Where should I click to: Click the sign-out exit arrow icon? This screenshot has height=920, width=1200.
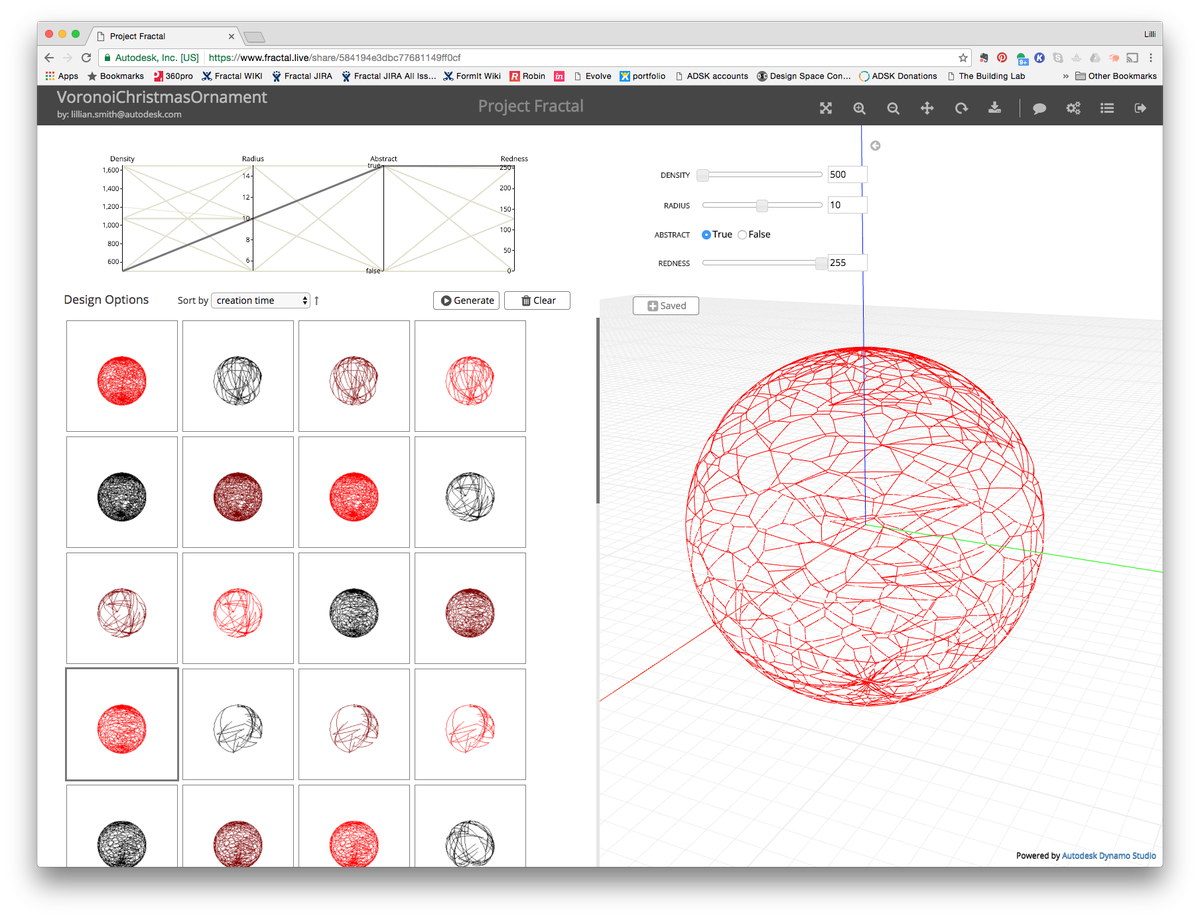1140,108
